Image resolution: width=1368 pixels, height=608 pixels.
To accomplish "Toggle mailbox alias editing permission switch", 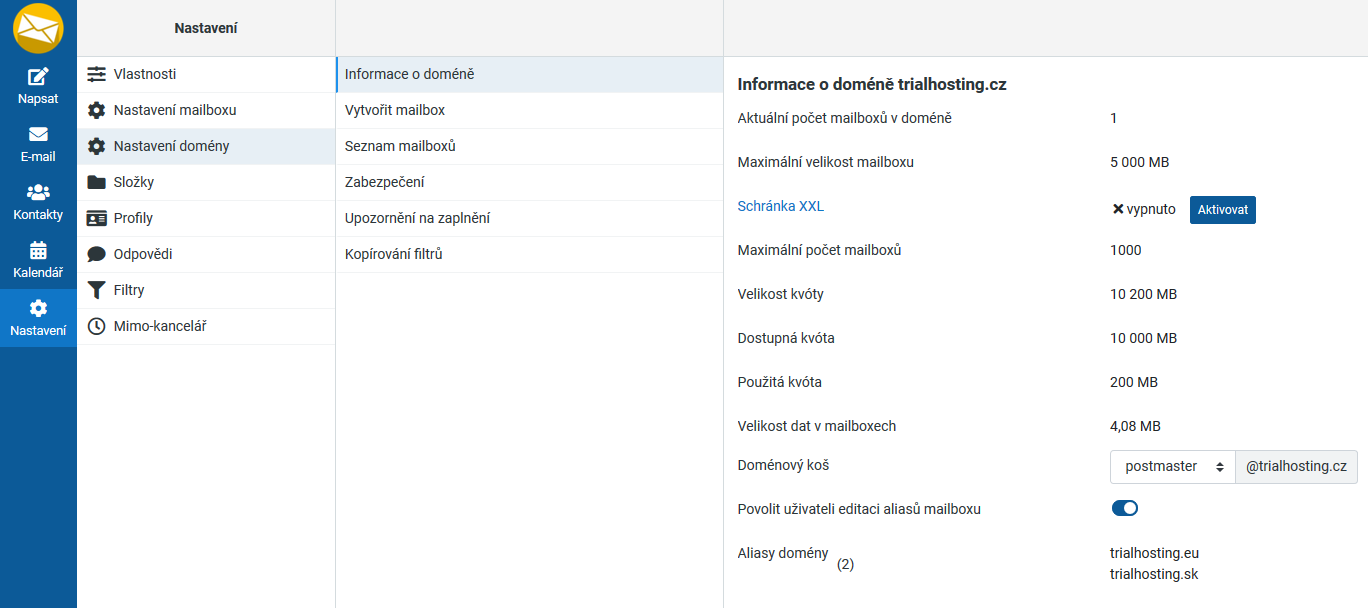I will pos(1125,508).
